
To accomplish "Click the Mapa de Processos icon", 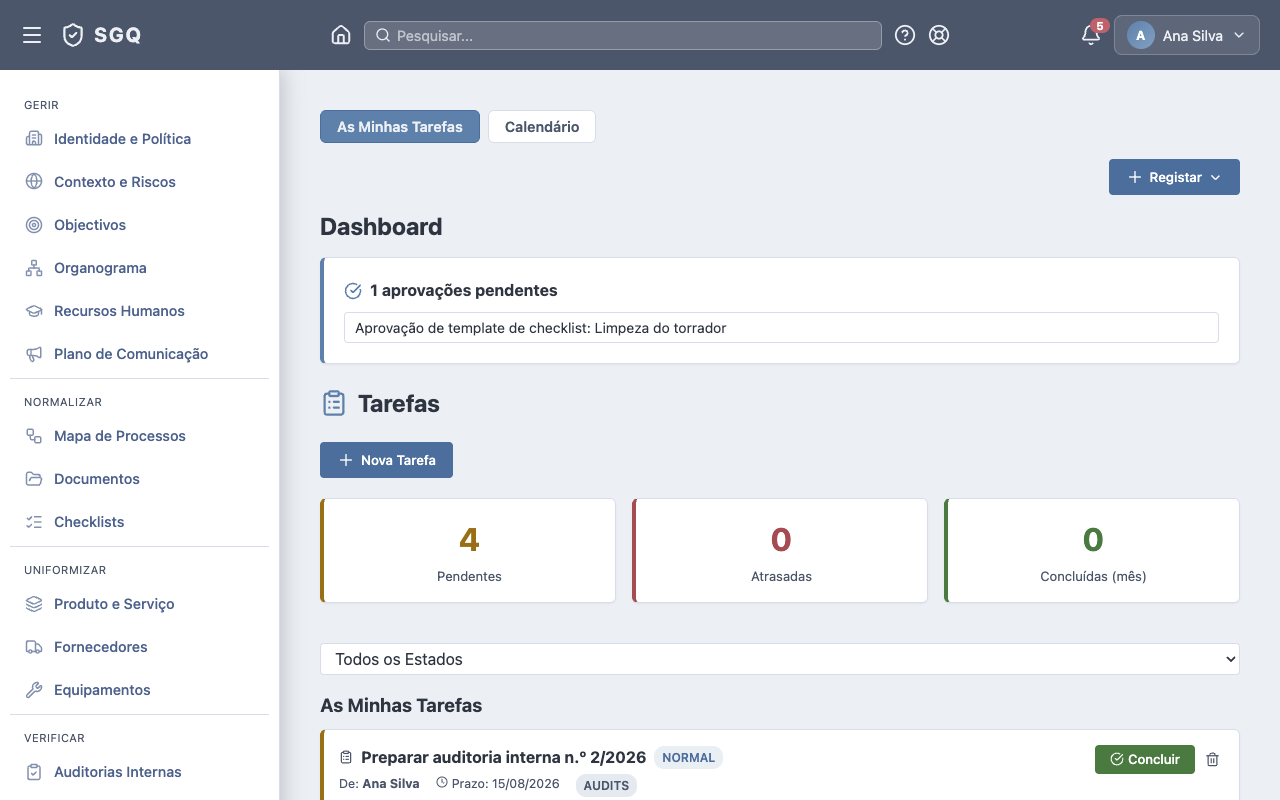I will click(x=34, y=436).
